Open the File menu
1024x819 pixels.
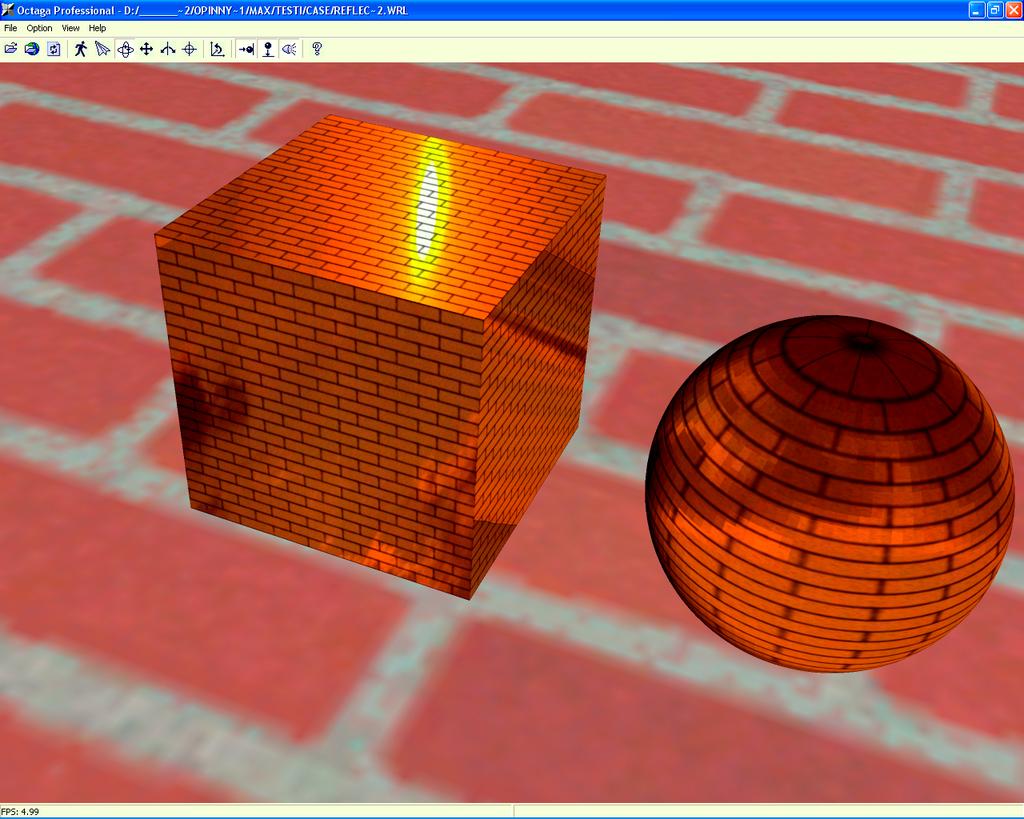10,28
